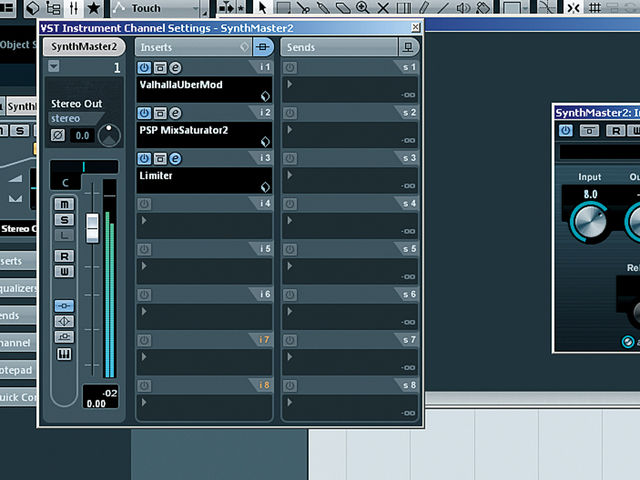This screenshot has width=640, height=480.
Task: Click the Snap crossing icon in toolbar
Action: click(x=573, y=7)
